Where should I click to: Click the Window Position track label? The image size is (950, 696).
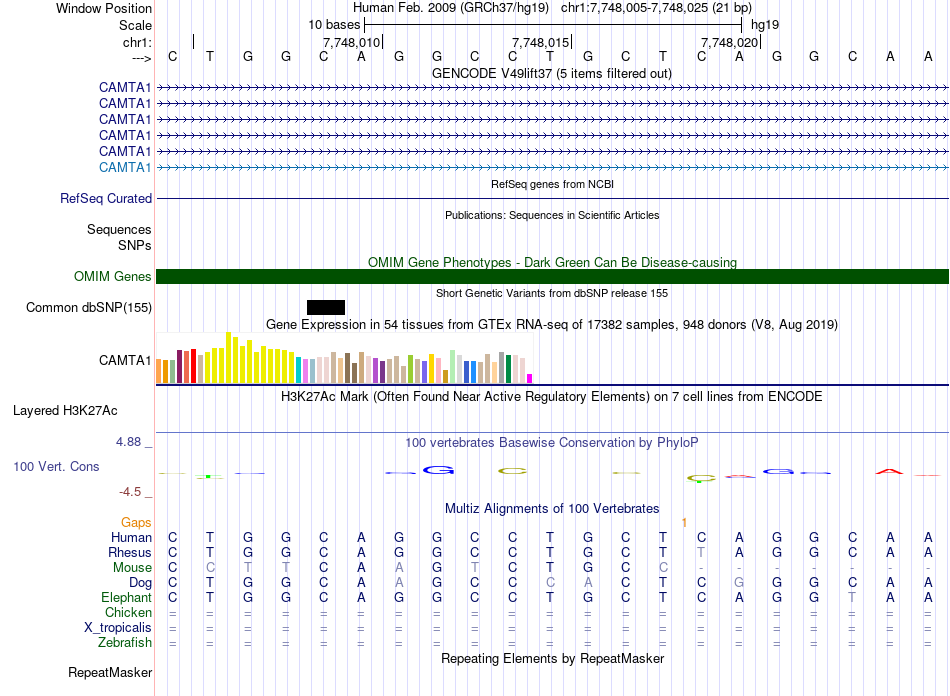[104, 8]
